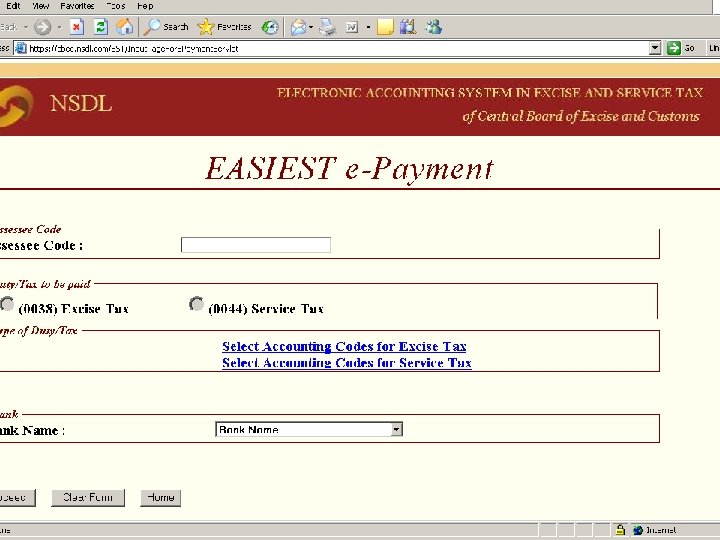The width and height of the screenshot is (720, 540).
Task: Click the Research books toolbar icon
Action: click(408, 27)
